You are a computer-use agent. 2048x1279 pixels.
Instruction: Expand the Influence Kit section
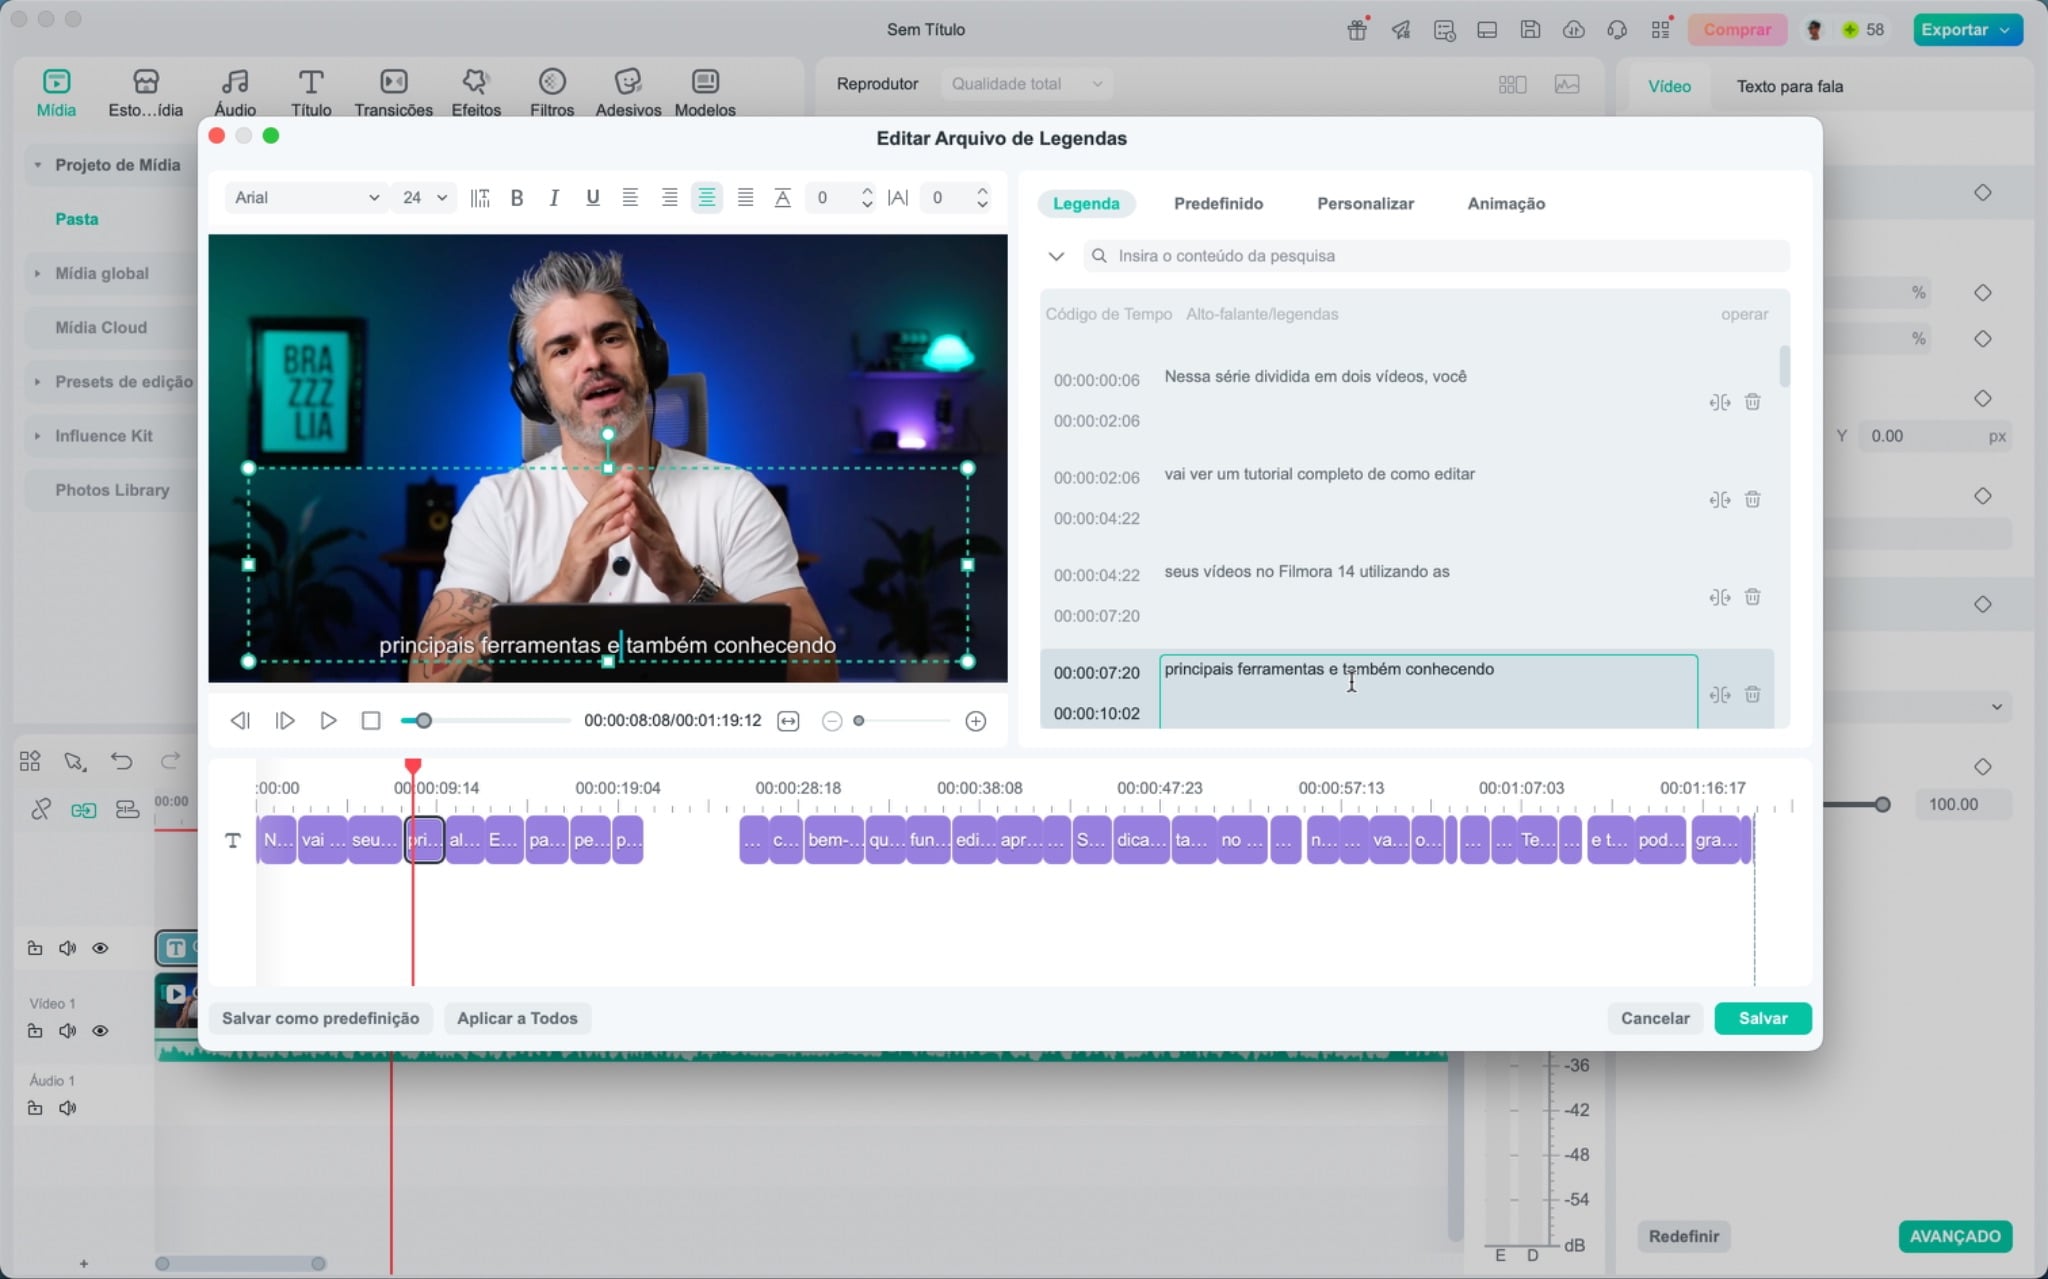point(38,436)
